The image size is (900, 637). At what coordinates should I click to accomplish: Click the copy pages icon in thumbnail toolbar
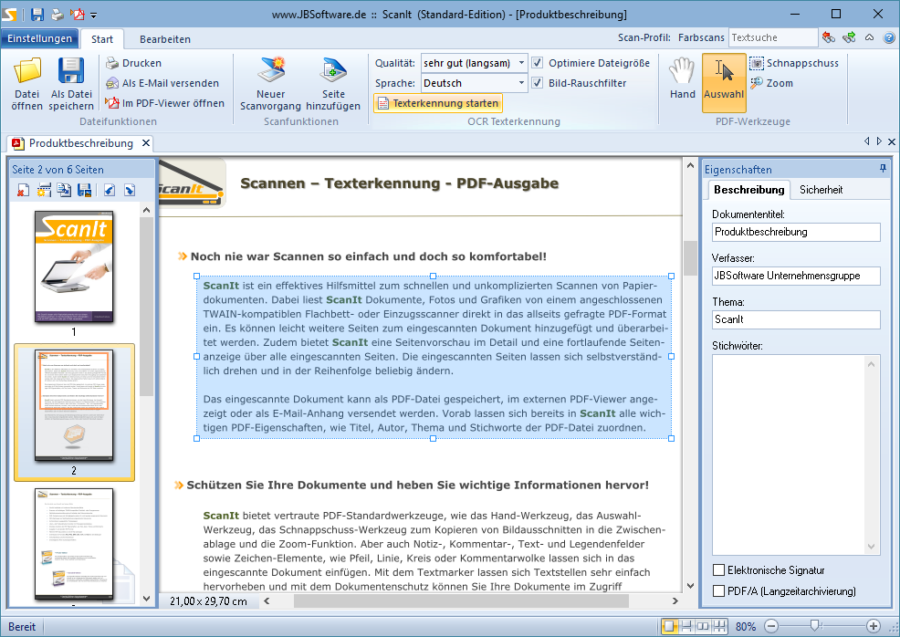(x=64, y=190)
